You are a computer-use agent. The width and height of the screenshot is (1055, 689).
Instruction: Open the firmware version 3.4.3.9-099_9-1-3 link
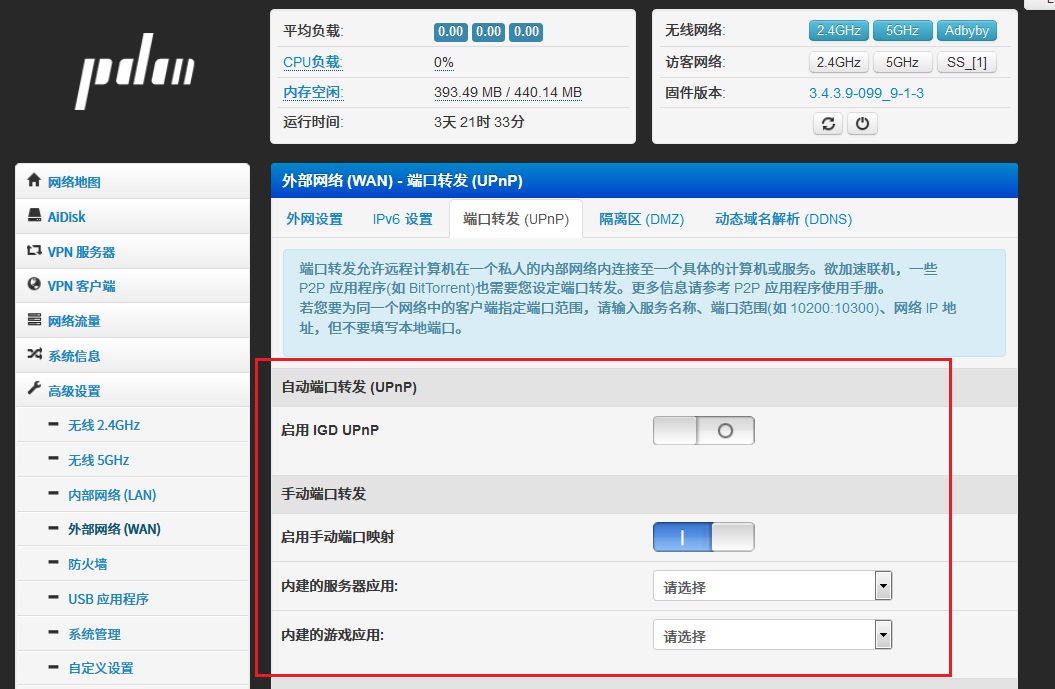point(866,93)
